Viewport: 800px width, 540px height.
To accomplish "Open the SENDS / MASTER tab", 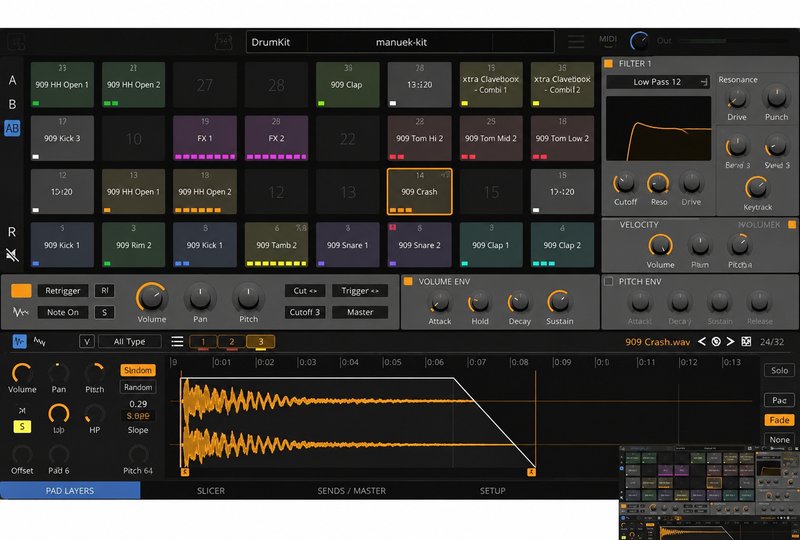I will coord(352,490).
